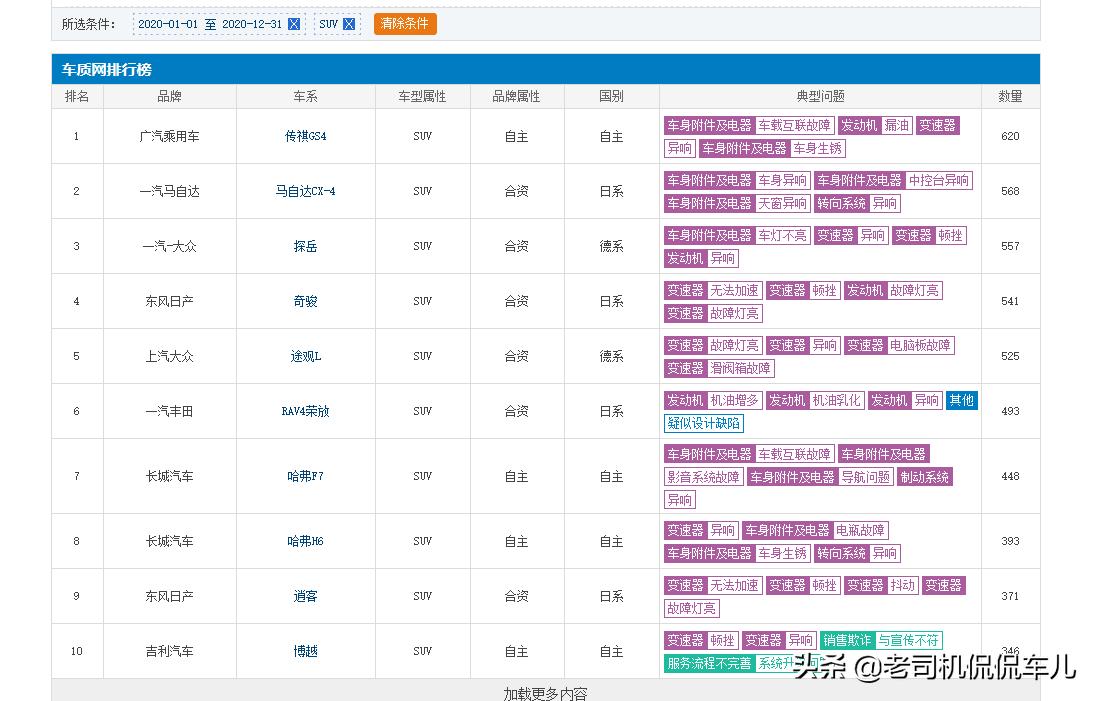1097x701 pixels.
Task: Click the 电瓶故障 problem tag
Action: [860, 530]
